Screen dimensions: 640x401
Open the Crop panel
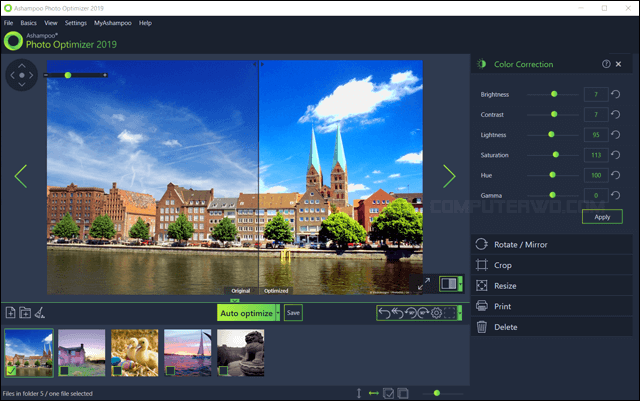click(552, 265)
